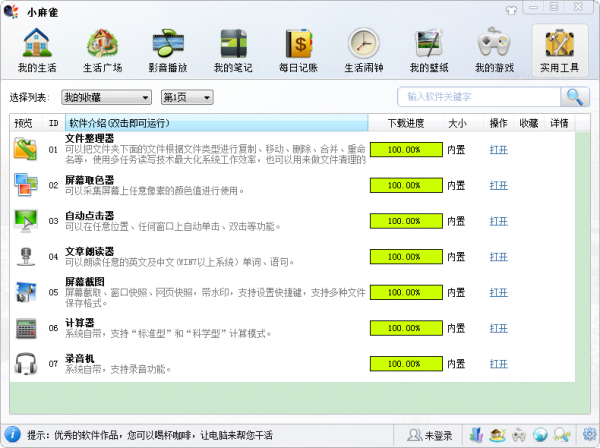Open settings gear in status bar

tap(590, 434)
